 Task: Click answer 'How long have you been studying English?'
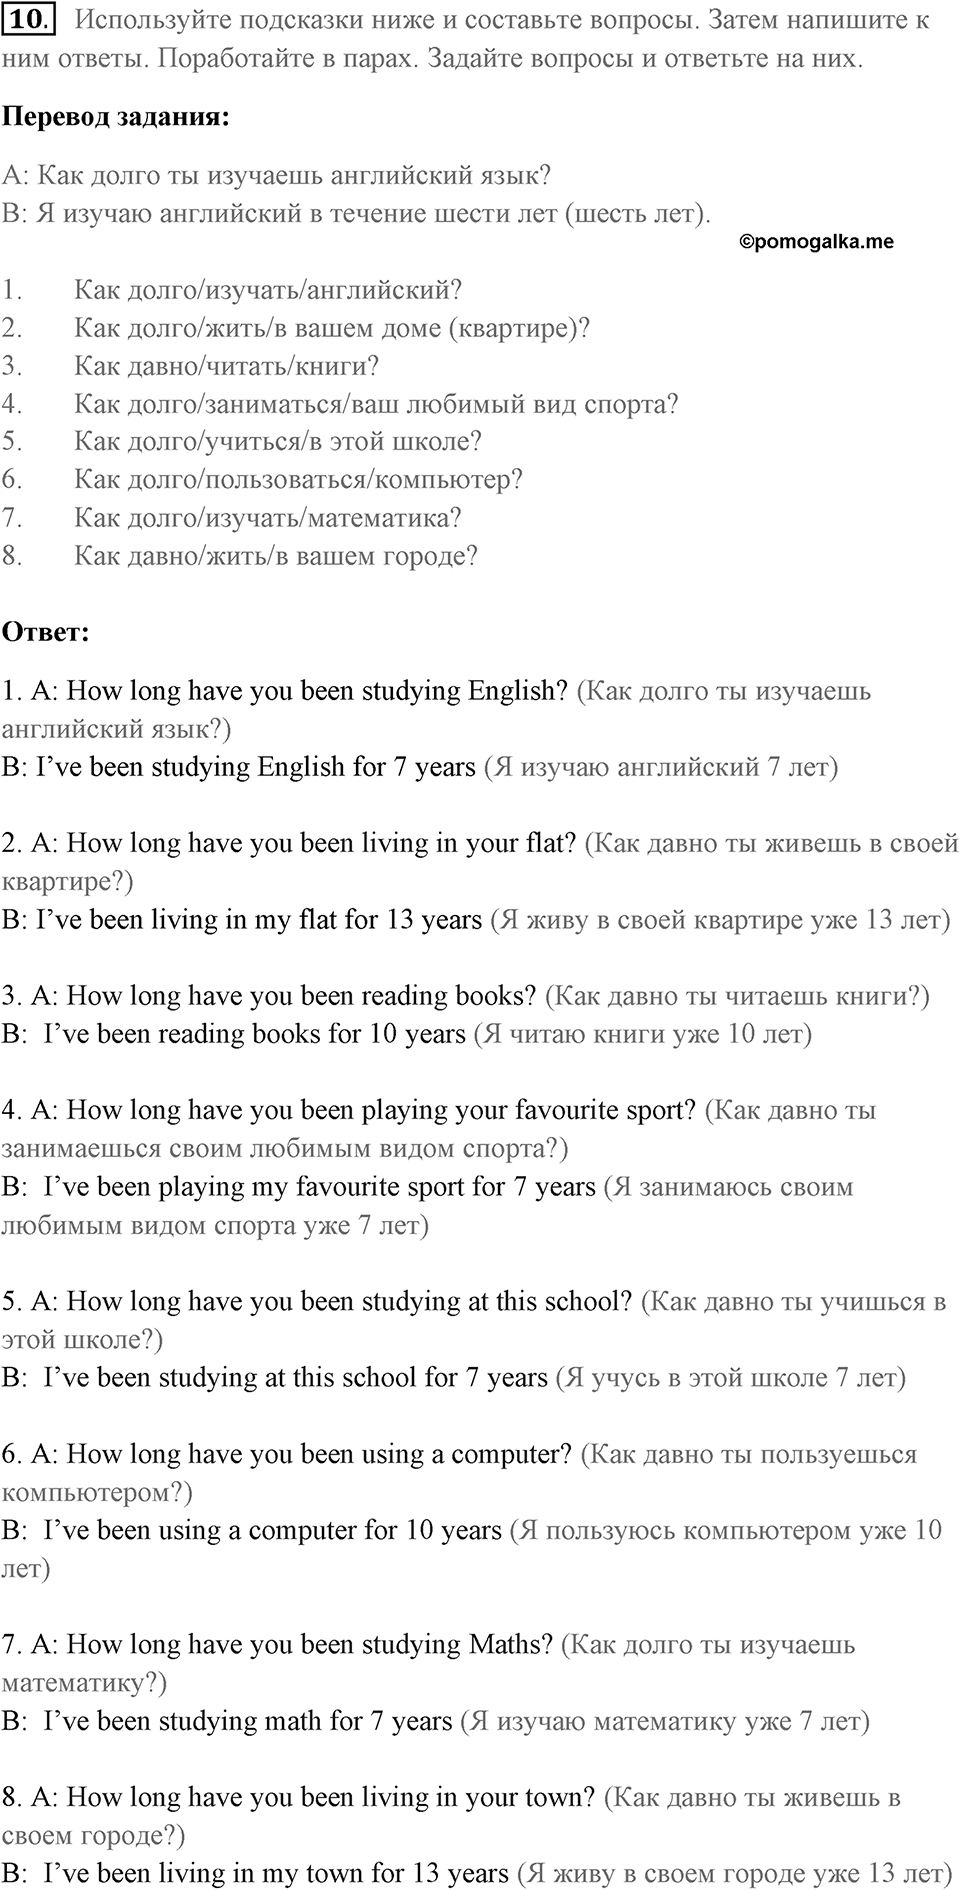pyautogui.click(x=317, y=691)
